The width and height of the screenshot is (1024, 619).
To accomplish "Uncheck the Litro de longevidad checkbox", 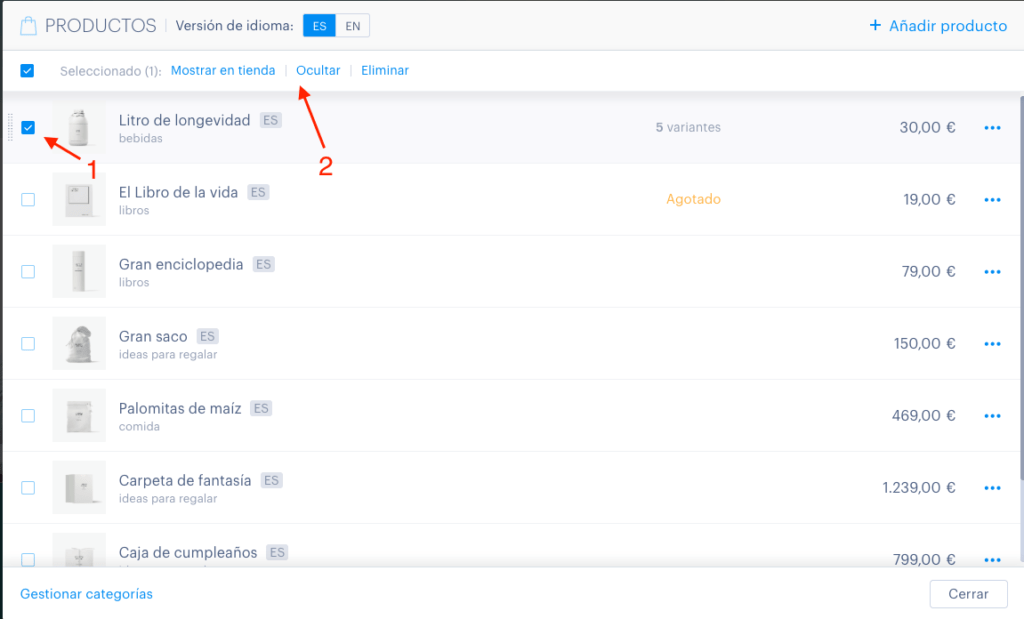I will pyautogui.click(x=27, y=127).
